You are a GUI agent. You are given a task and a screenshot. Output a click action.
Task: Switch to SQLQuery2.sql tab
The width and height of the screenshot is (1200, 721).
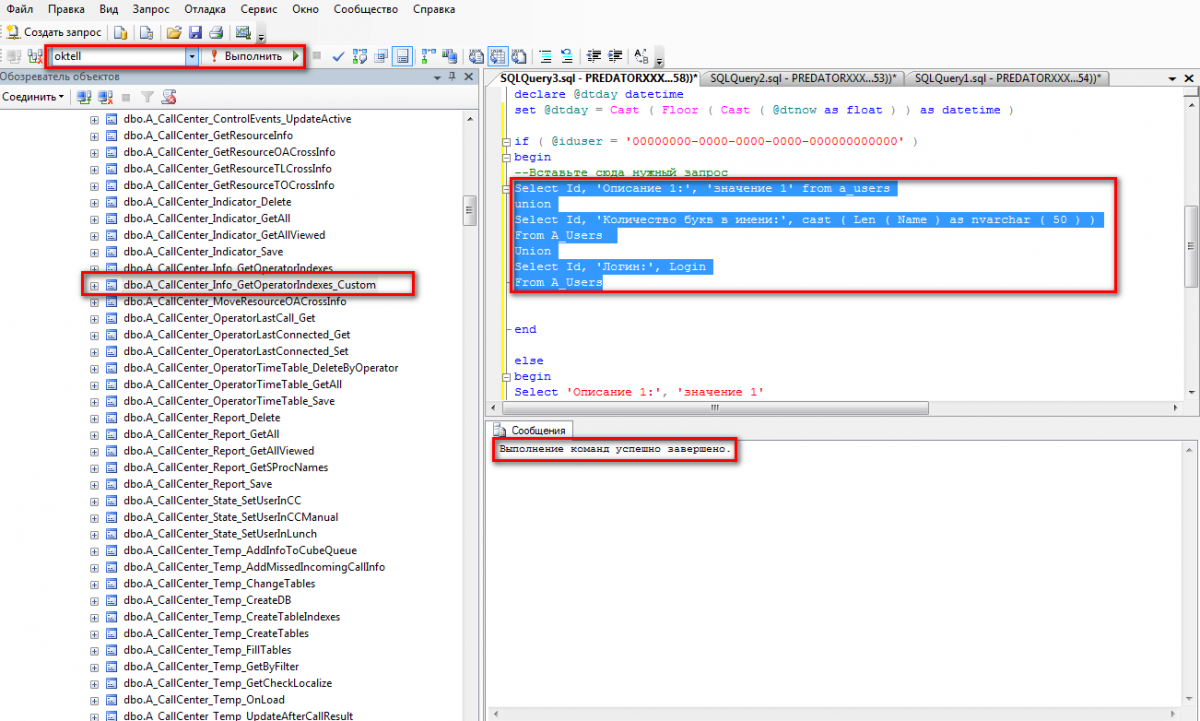tap(800, 78)
